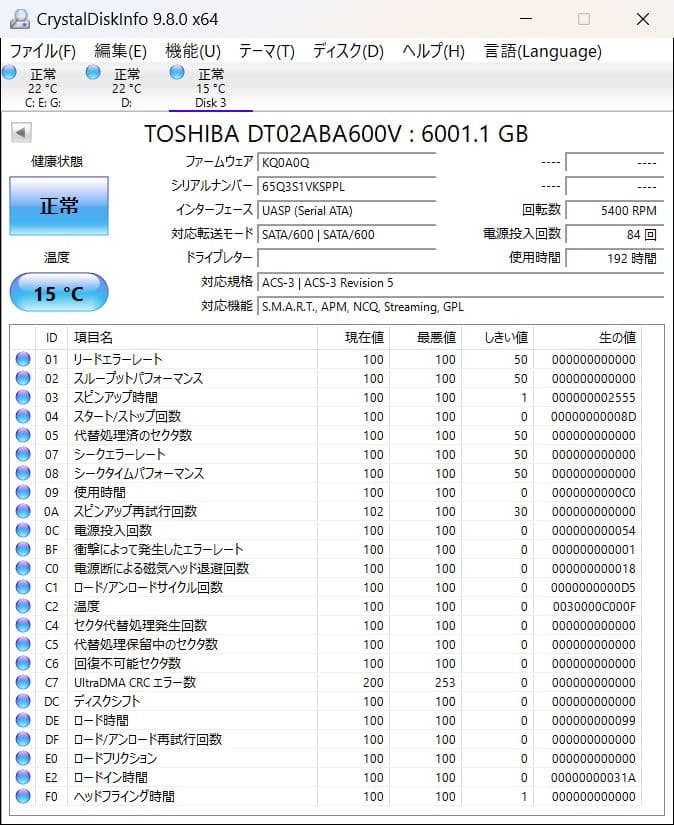
Task: Open the ファイル(F) menu
Action: point(43,51)
